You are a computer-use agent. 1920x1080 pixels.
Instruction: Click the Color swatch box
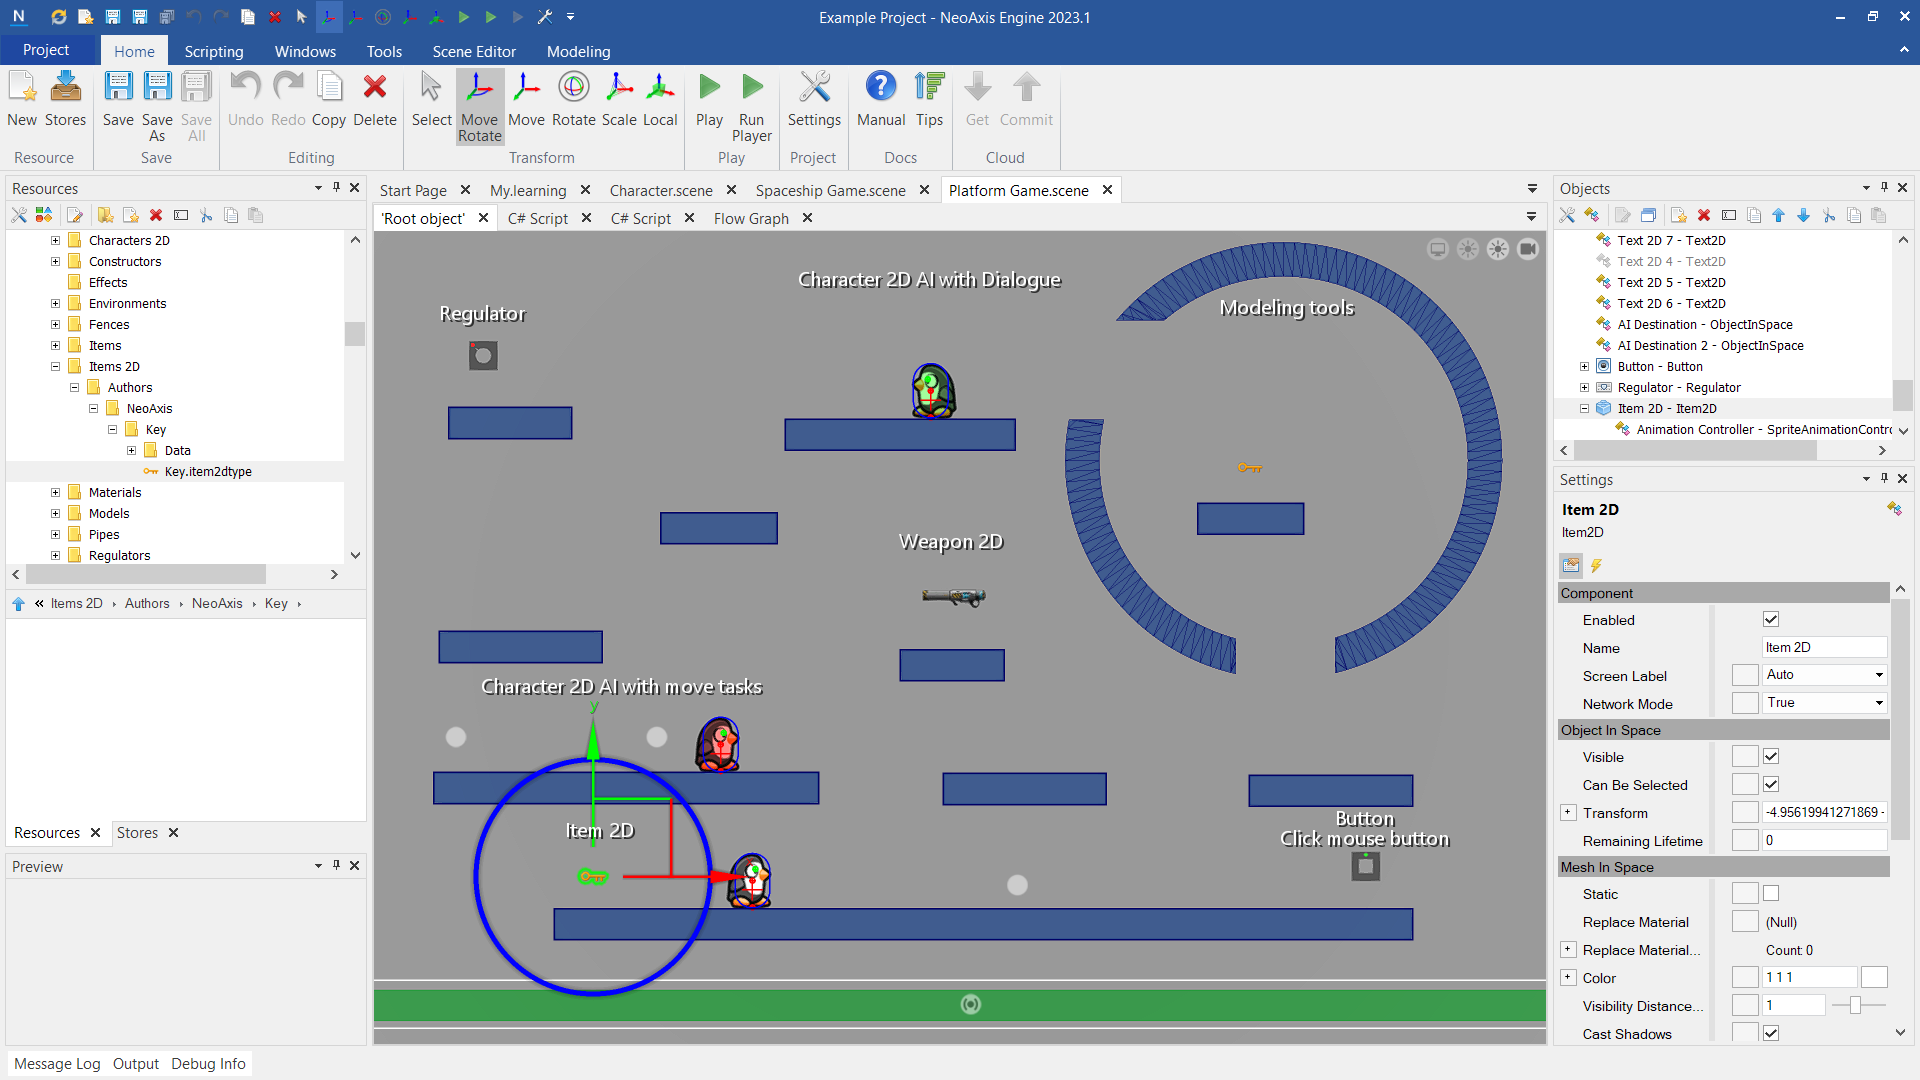[1874, 978]
